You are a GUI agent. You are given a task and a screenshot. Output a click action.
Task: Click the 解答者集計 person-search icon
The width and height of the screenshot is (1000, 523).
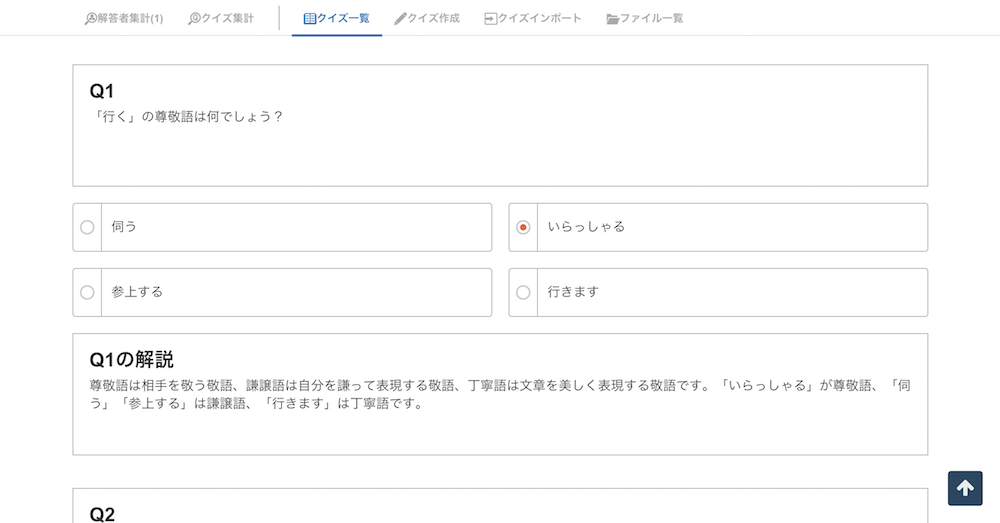coord(90,18)
